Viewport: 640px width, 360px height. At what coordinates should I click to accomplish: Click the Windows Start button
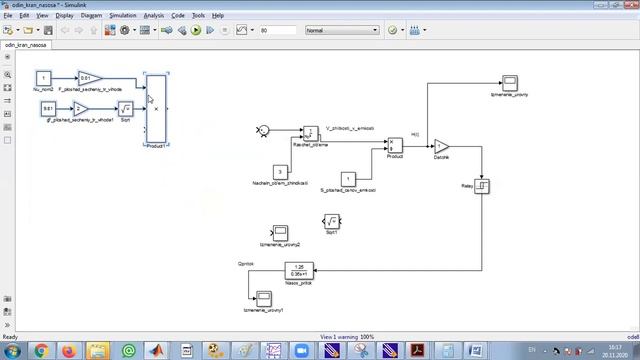[12, 351]
